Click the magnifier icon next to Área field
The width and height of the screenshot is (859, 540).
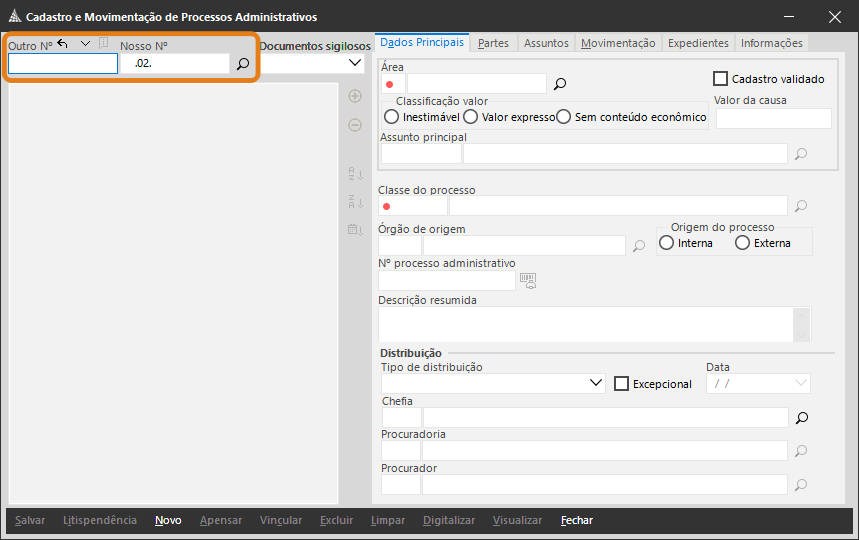560,84
